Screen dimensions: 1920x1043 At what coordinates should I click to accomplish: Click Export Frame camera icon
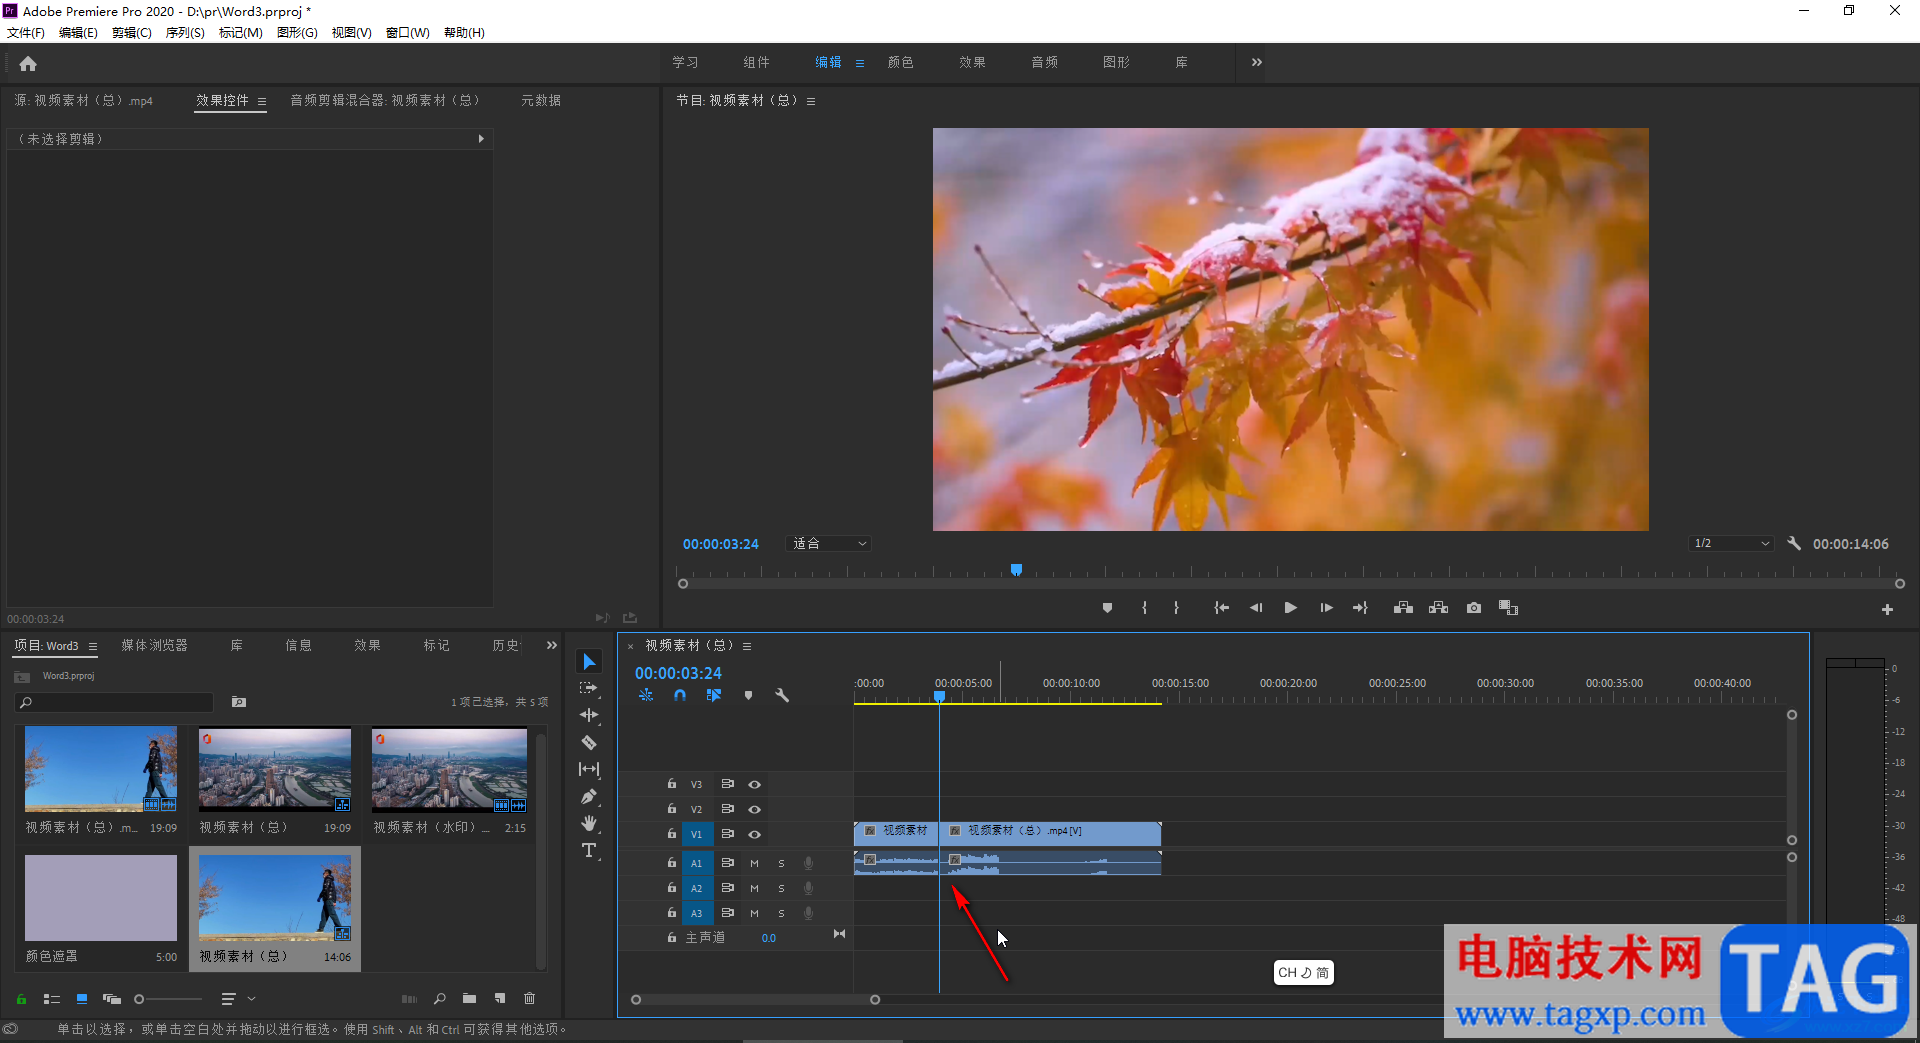pyautogui.click(x=1474, y=608)
